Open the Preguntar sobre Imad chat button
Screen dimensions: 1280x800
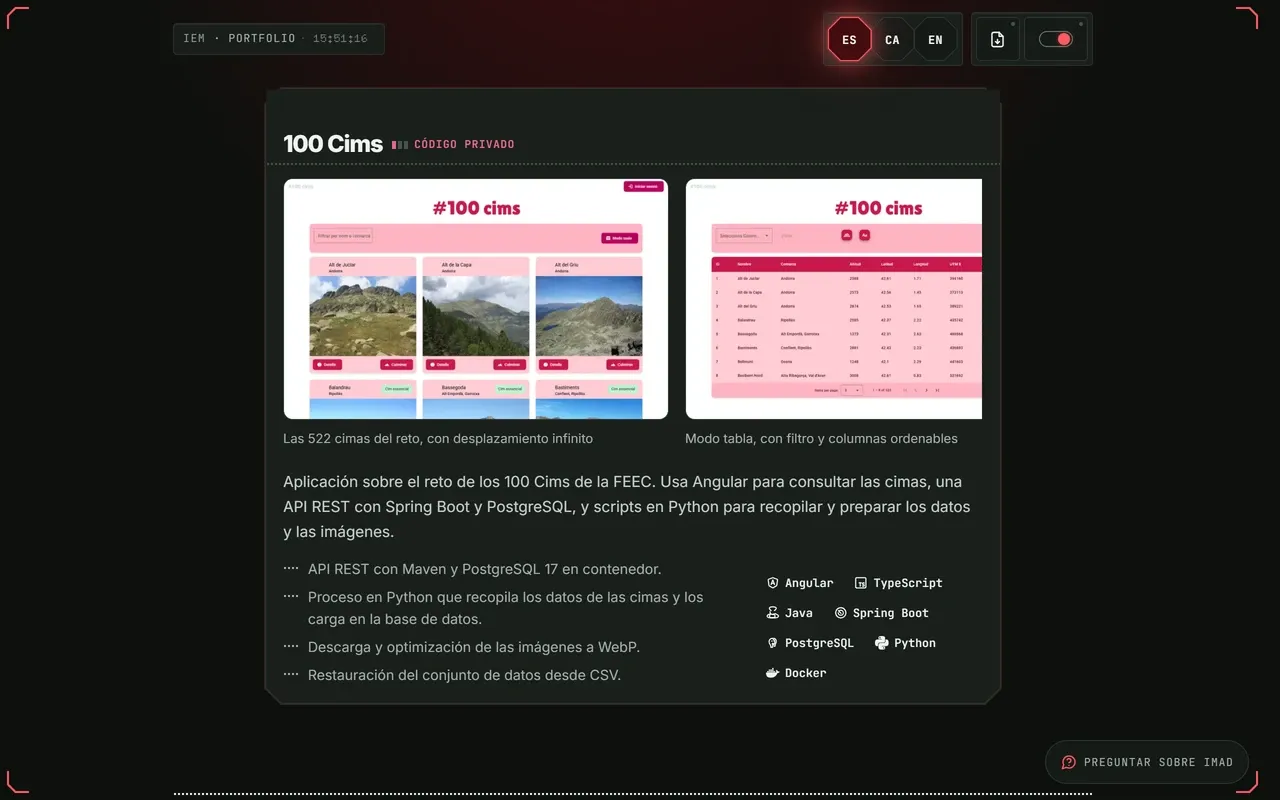coord(1147,762)
